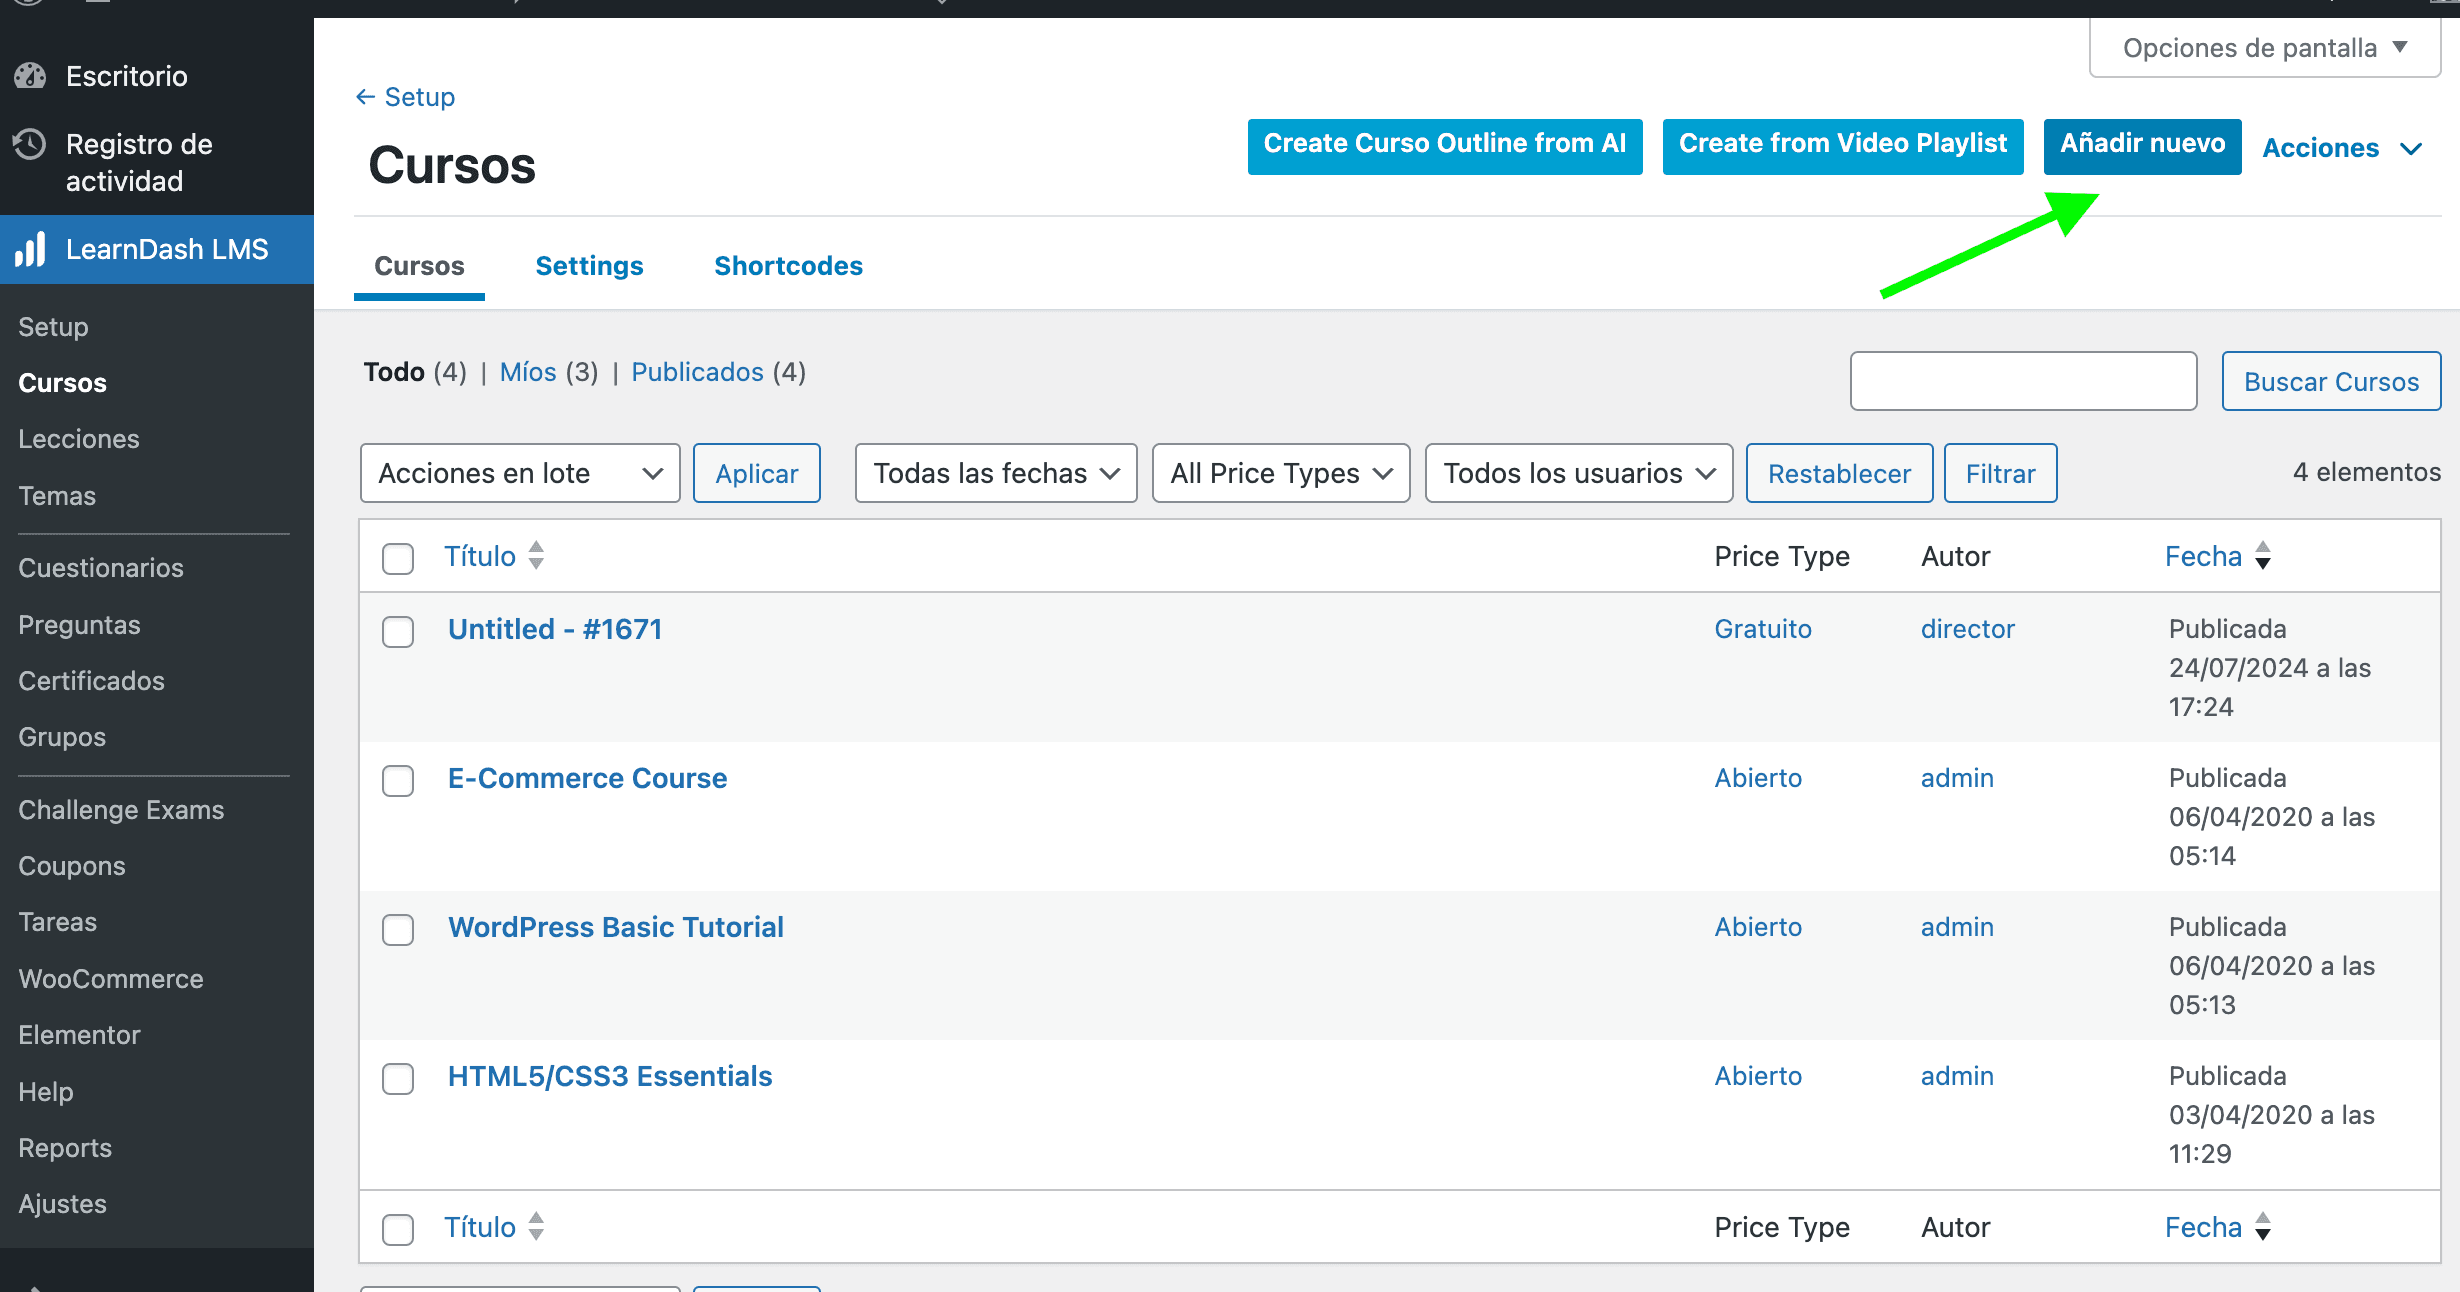Open the Shortcodes tab

[788, 266]
